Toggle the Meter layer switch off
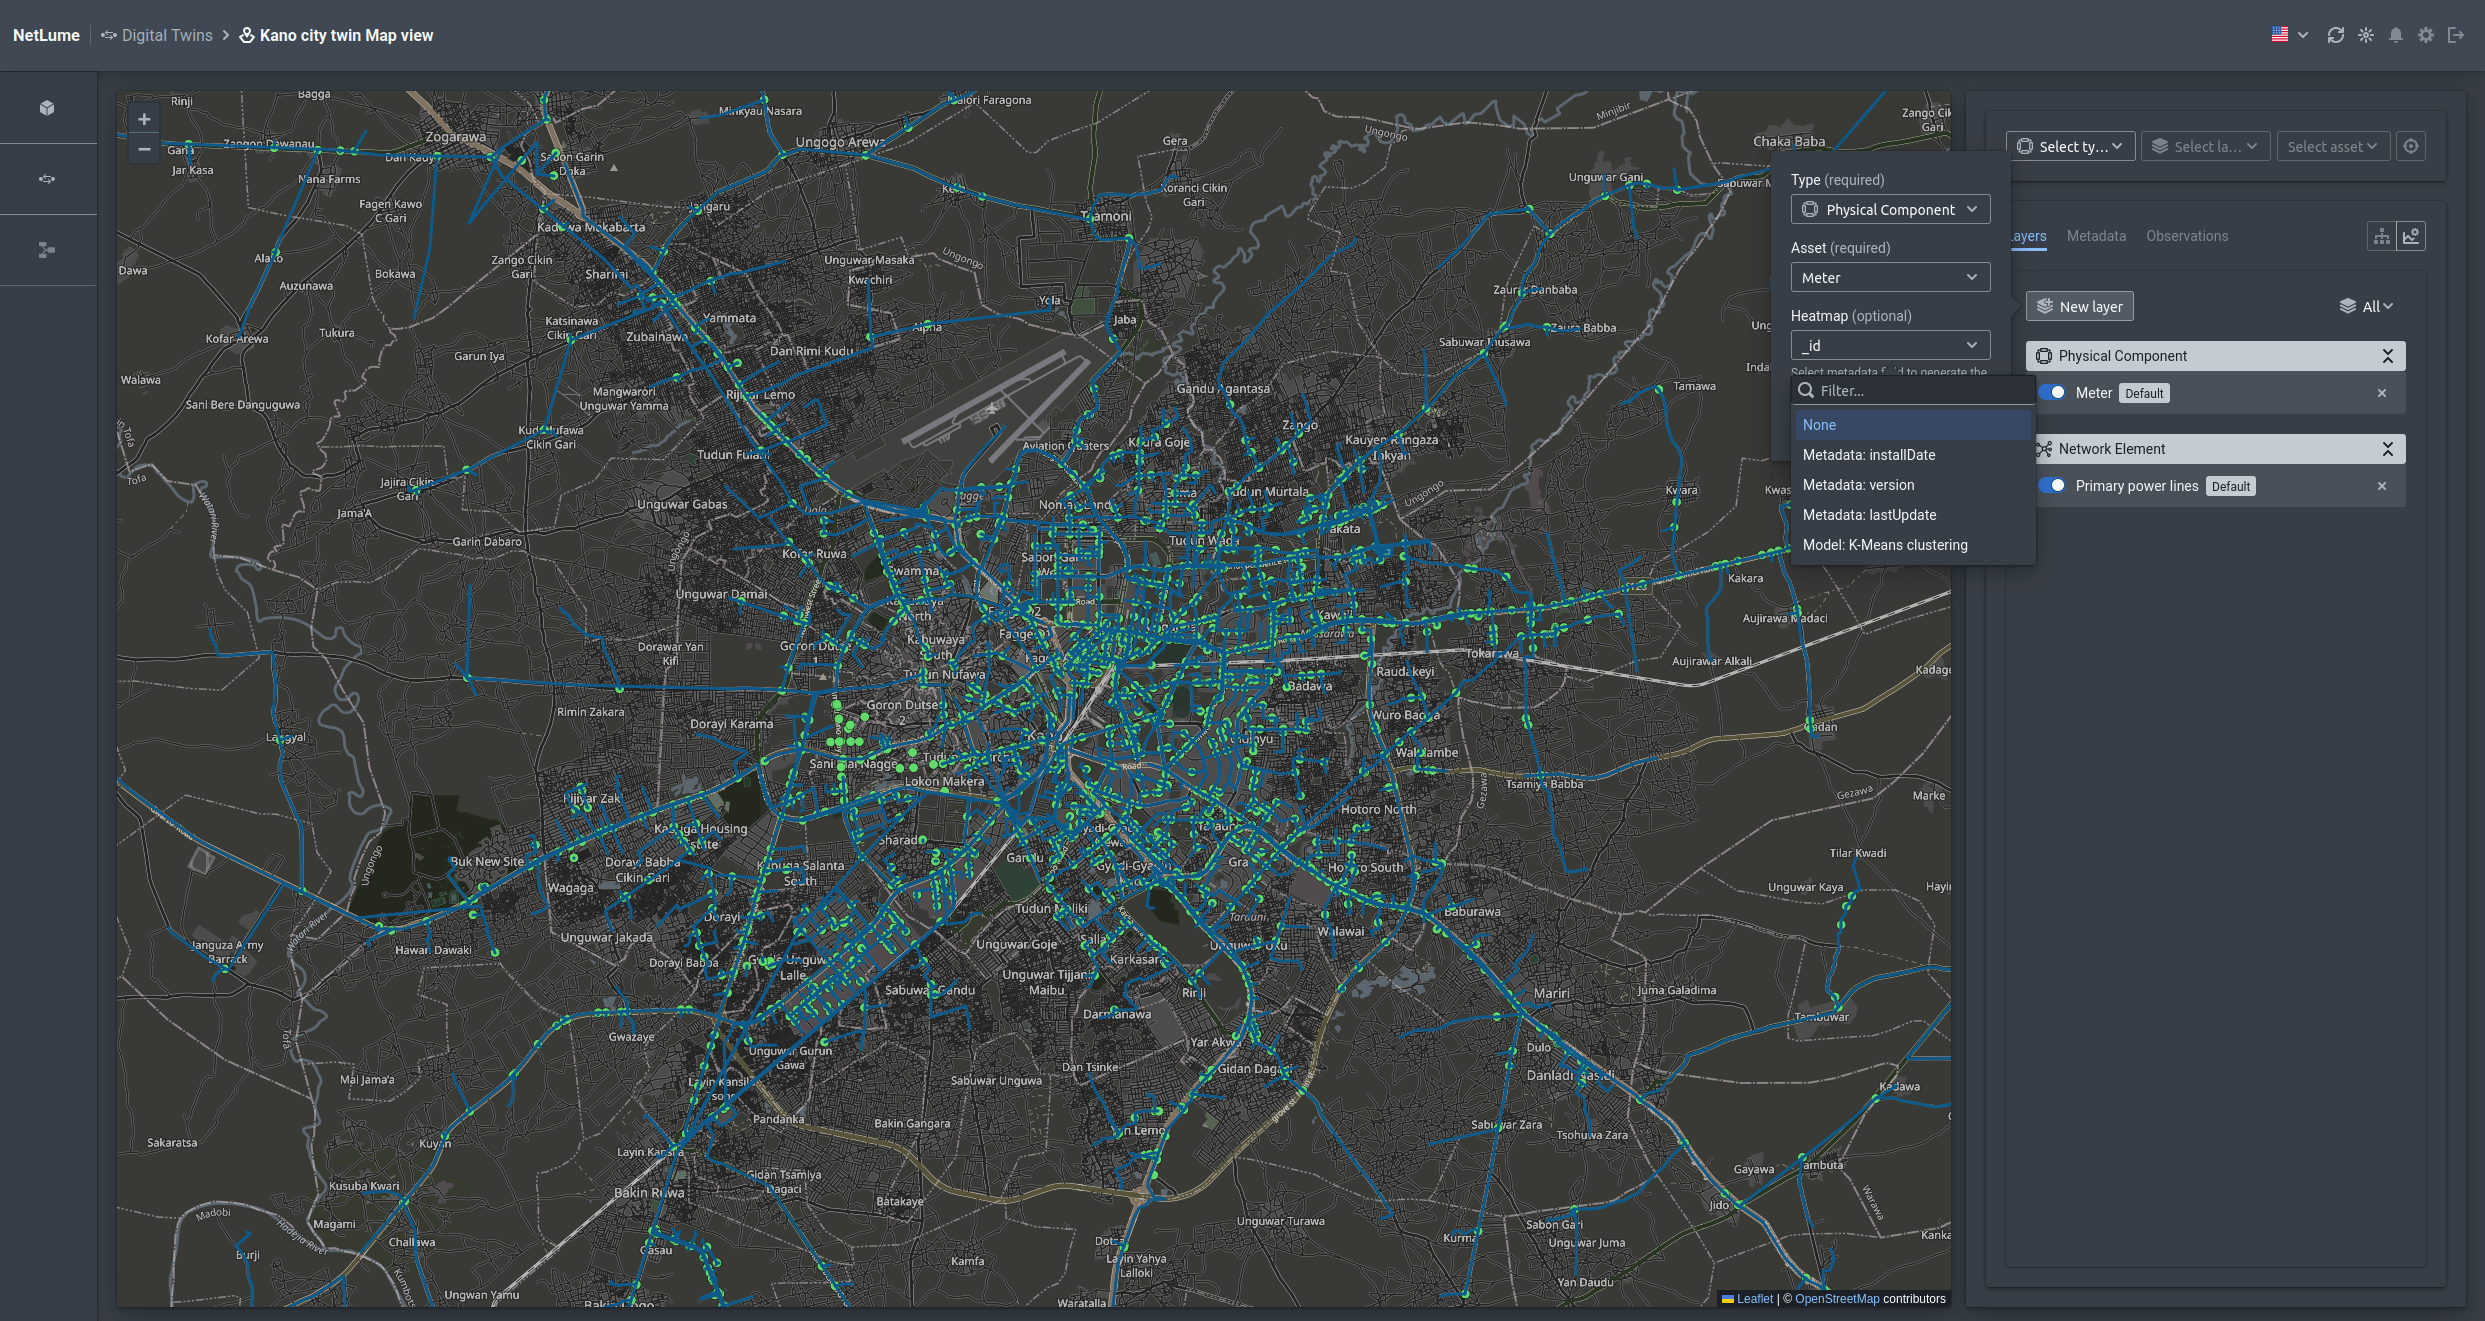The height and width of the screenshot is (1321, 2485). tap(2053, 393)
